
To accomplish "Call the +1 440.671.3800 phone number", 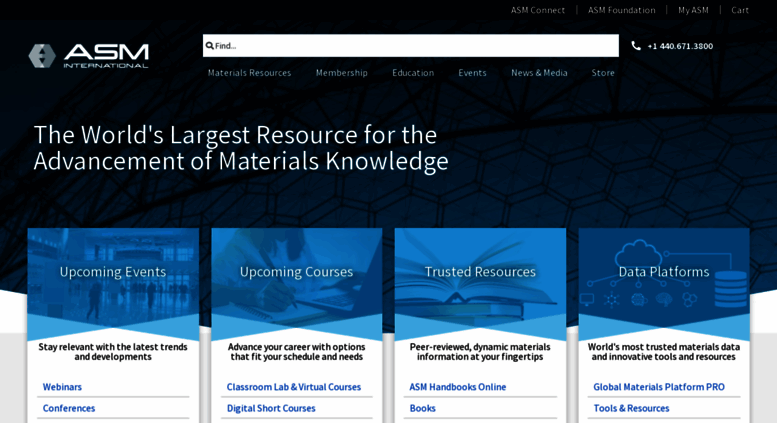I will point(680,46).
